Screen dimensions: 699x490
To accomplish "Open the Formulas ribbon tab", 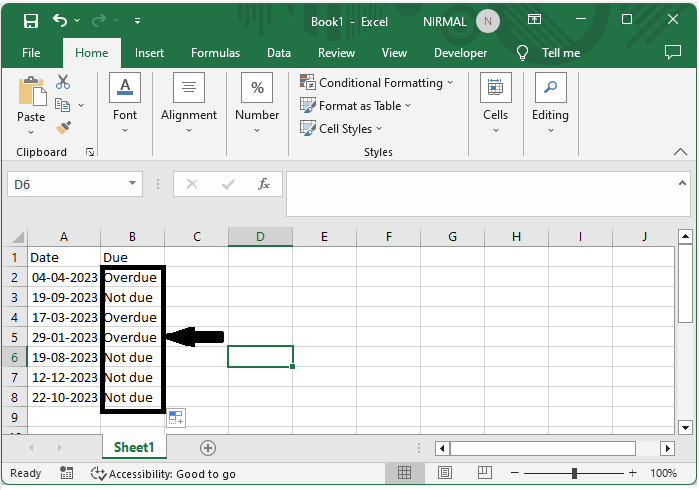I will (215, 53).
